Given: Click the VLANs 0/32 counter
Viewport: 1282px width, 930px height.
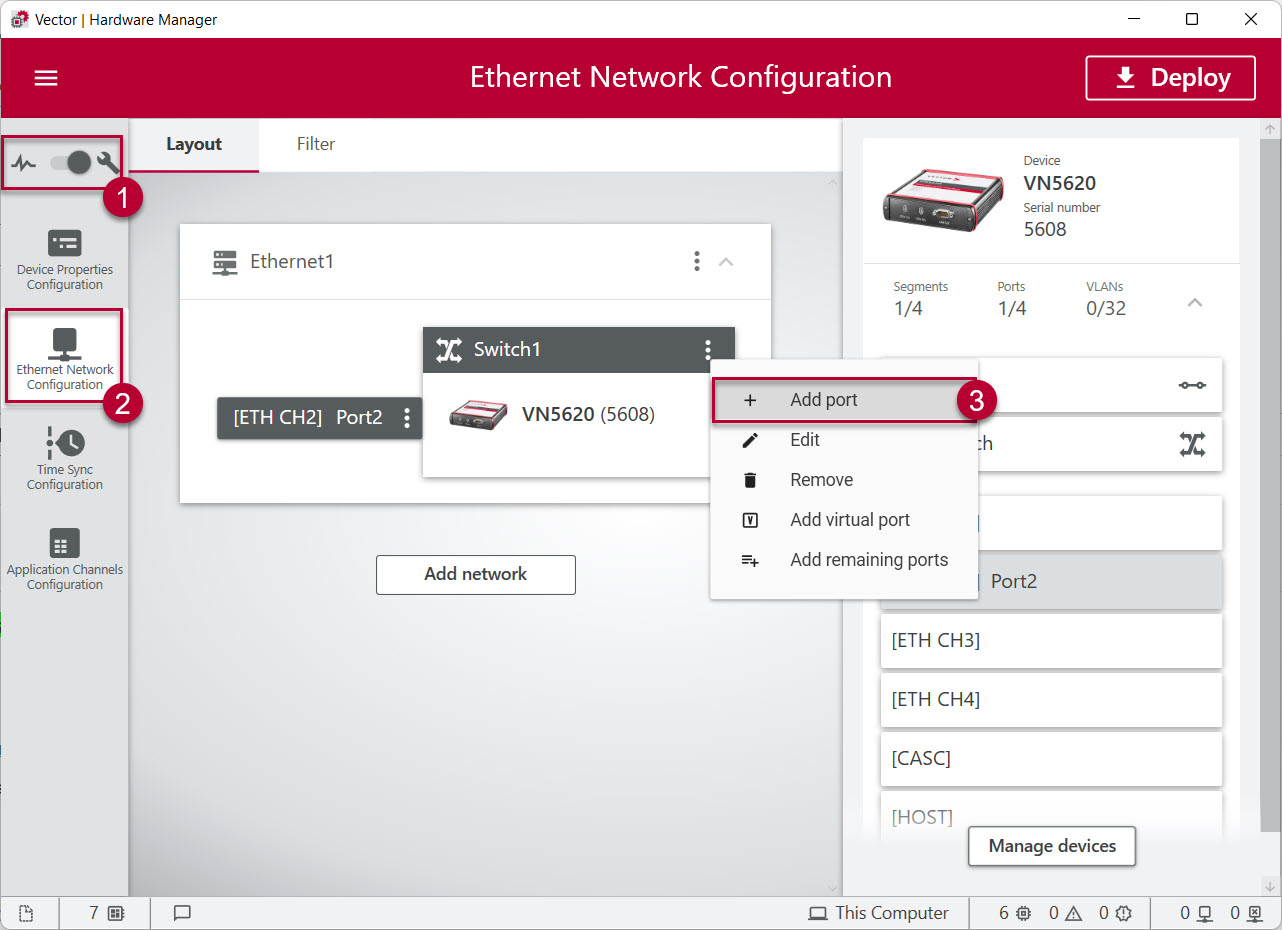Looking at the screenshot, I should (1106, 299).
